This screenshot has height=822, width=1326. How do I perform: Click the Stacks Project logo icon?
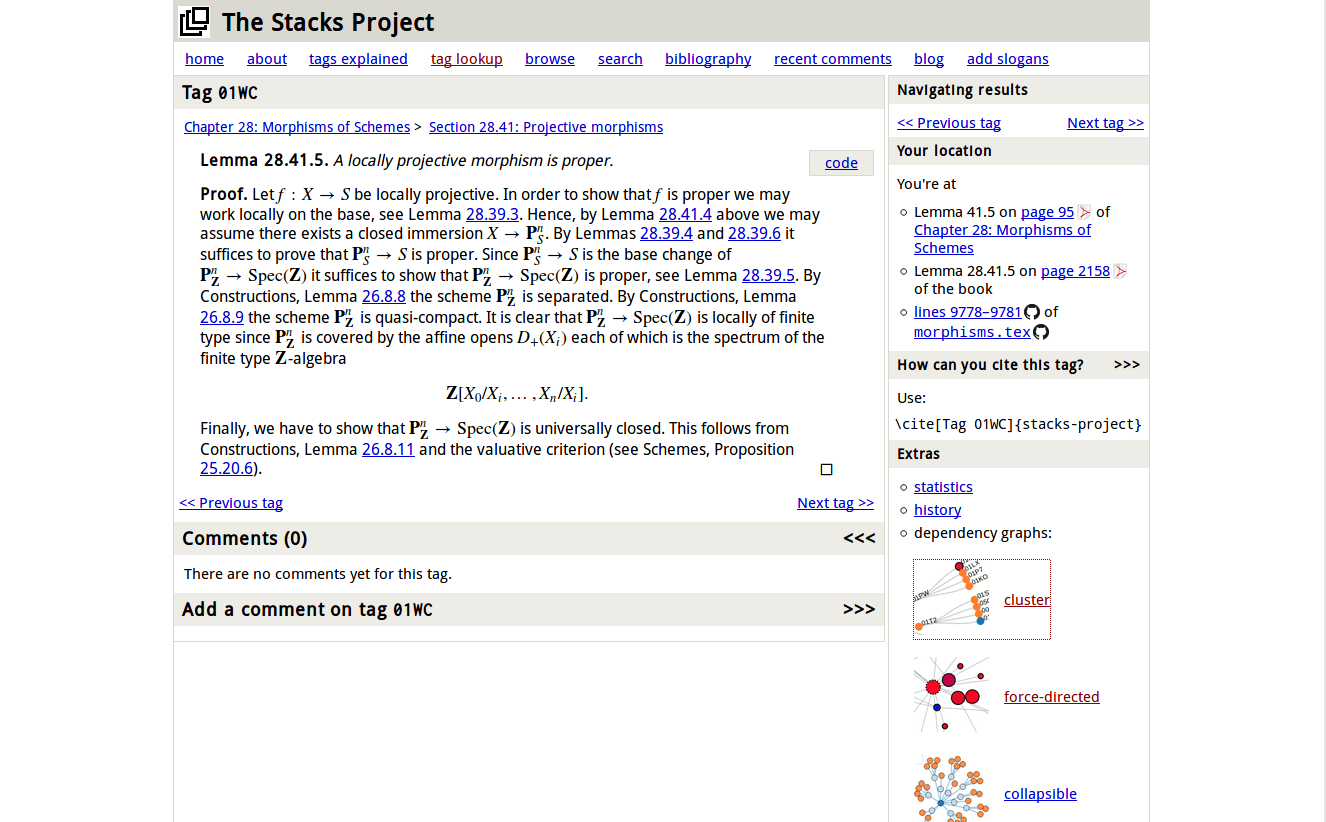point(194,22)
